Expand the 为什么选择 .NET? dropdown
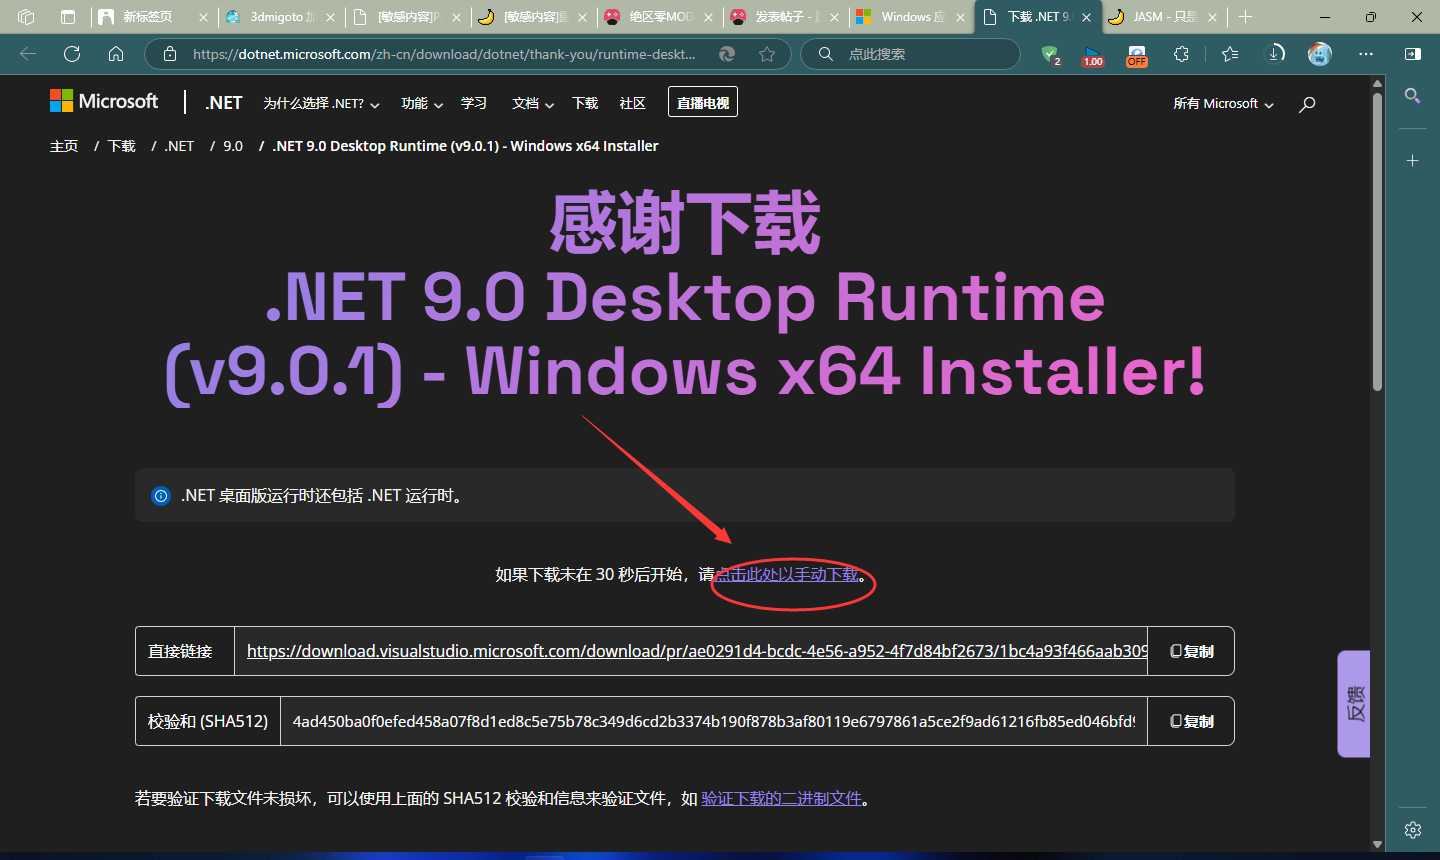 click(321, 103)
